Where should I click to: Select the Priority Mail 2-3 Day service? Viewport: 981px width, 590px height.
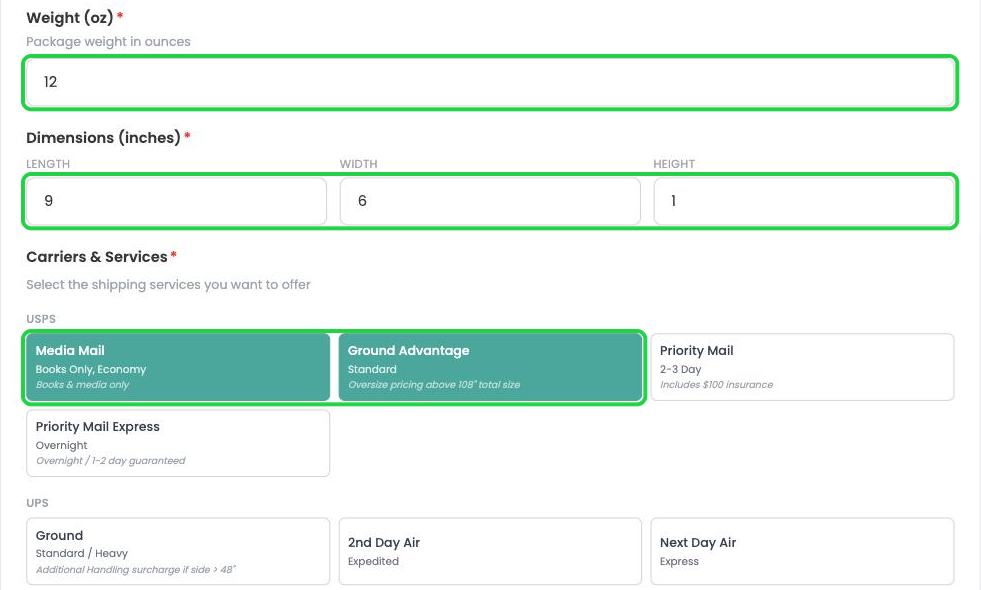(802, 367)
